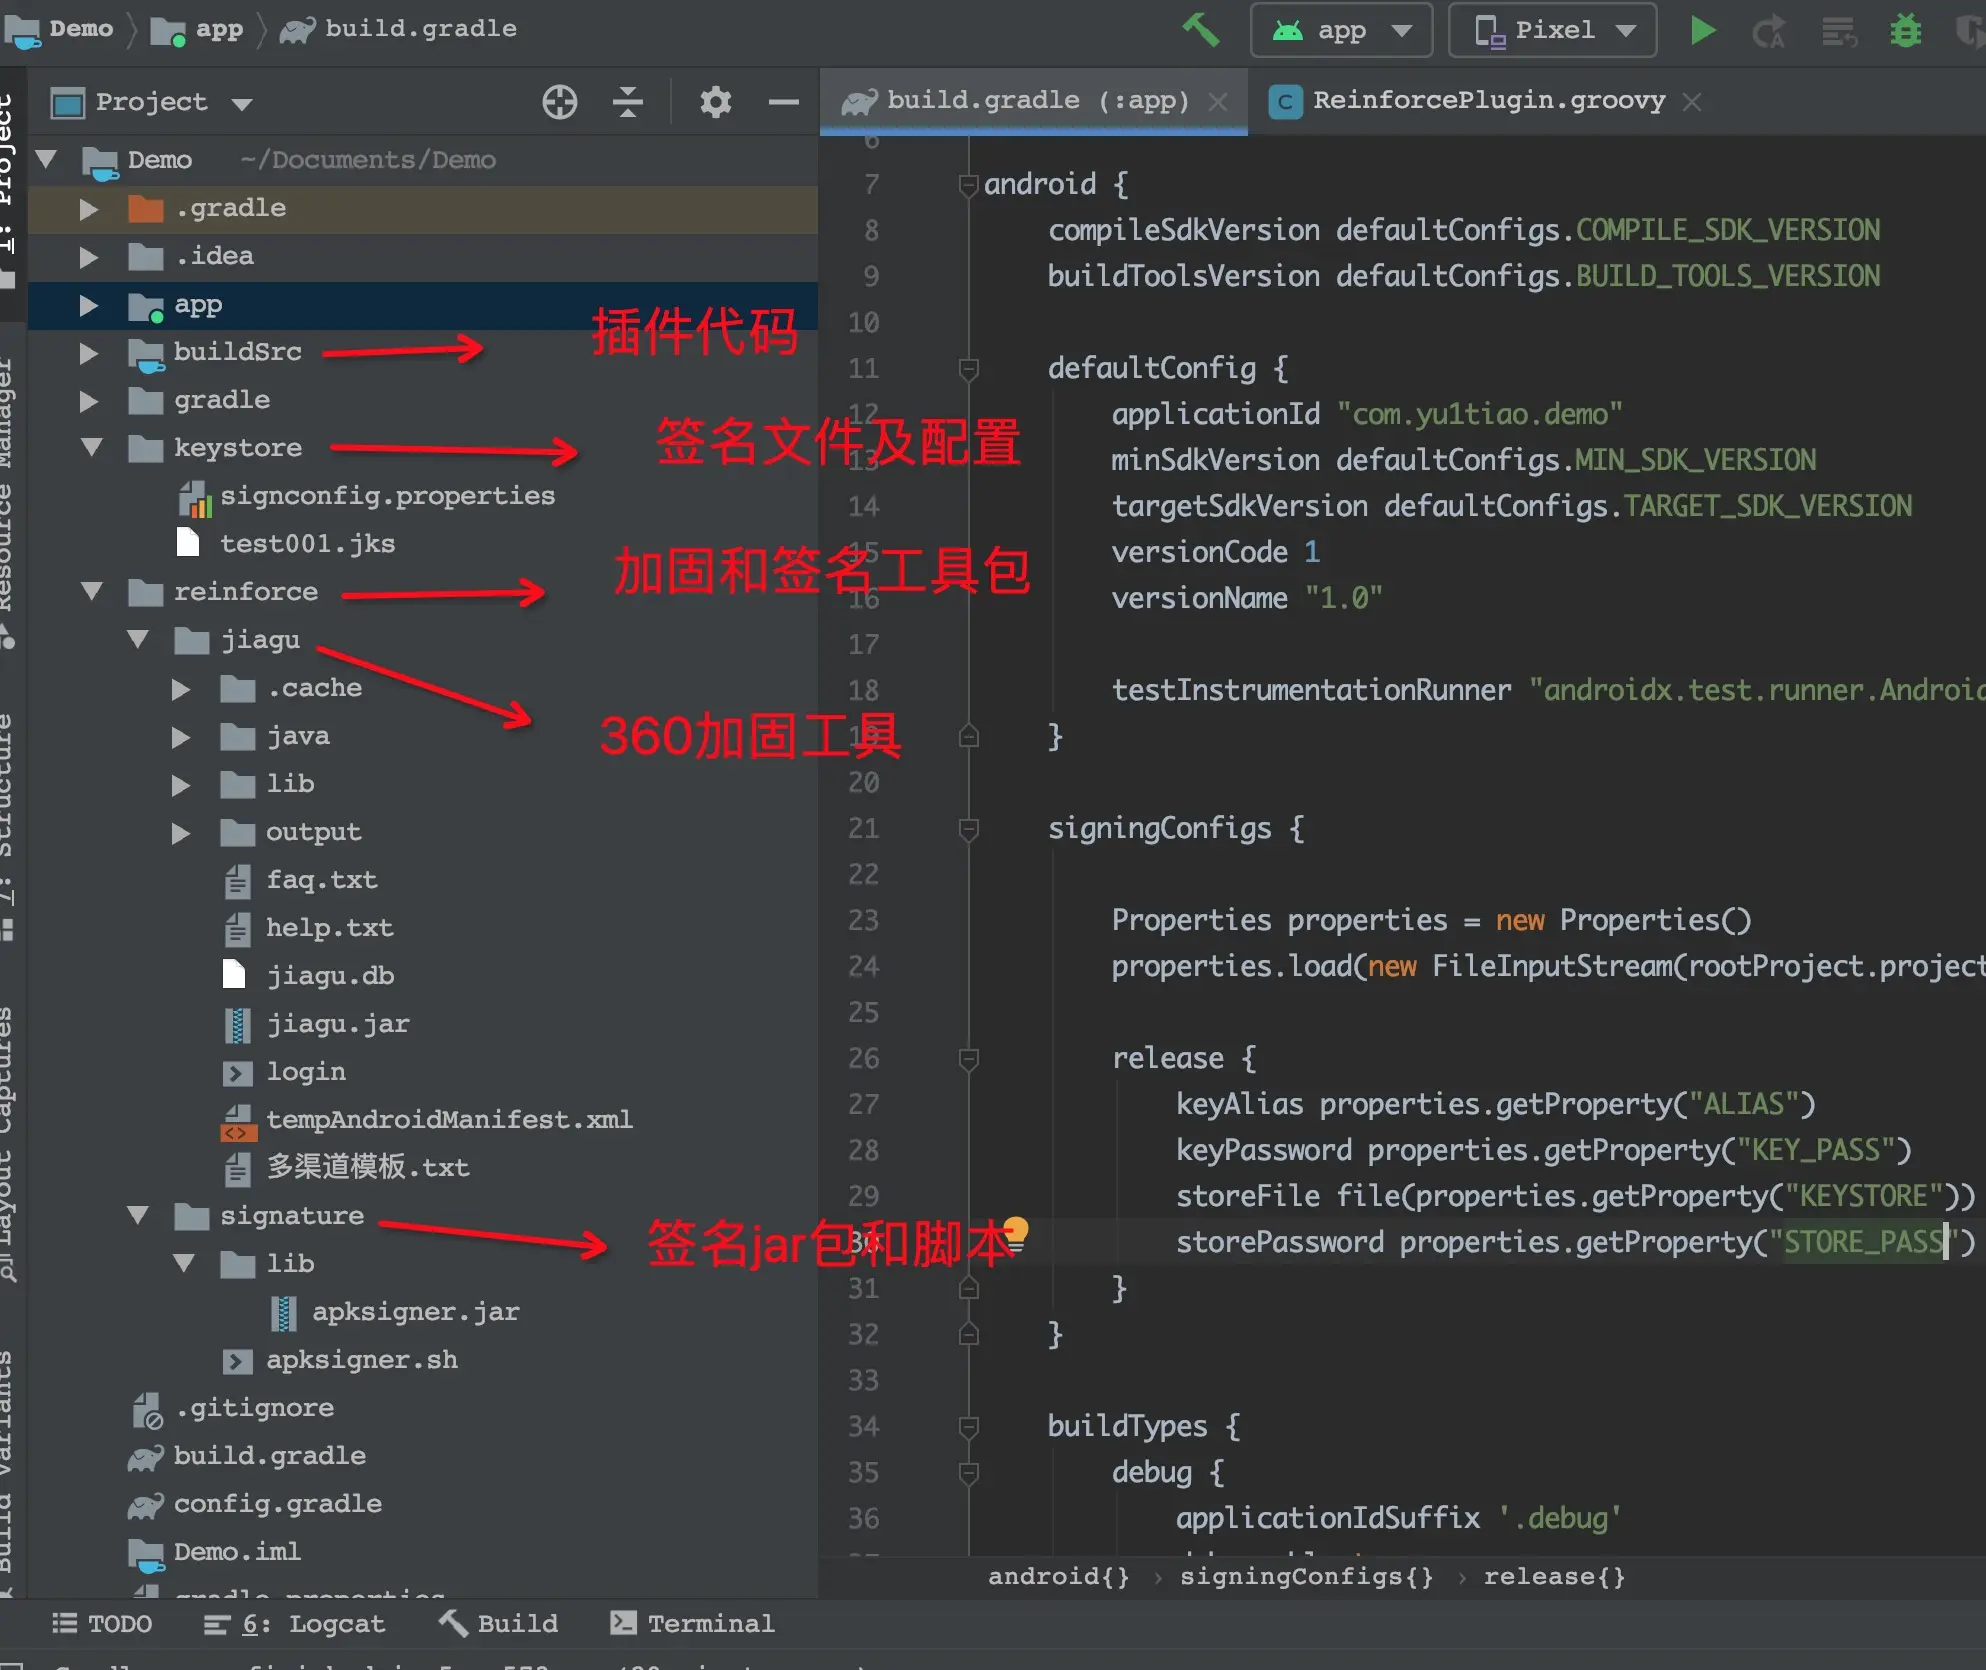The image size is (1986, 1670).
Task: Open Project panel gear settings
Action: pos(715,102)
